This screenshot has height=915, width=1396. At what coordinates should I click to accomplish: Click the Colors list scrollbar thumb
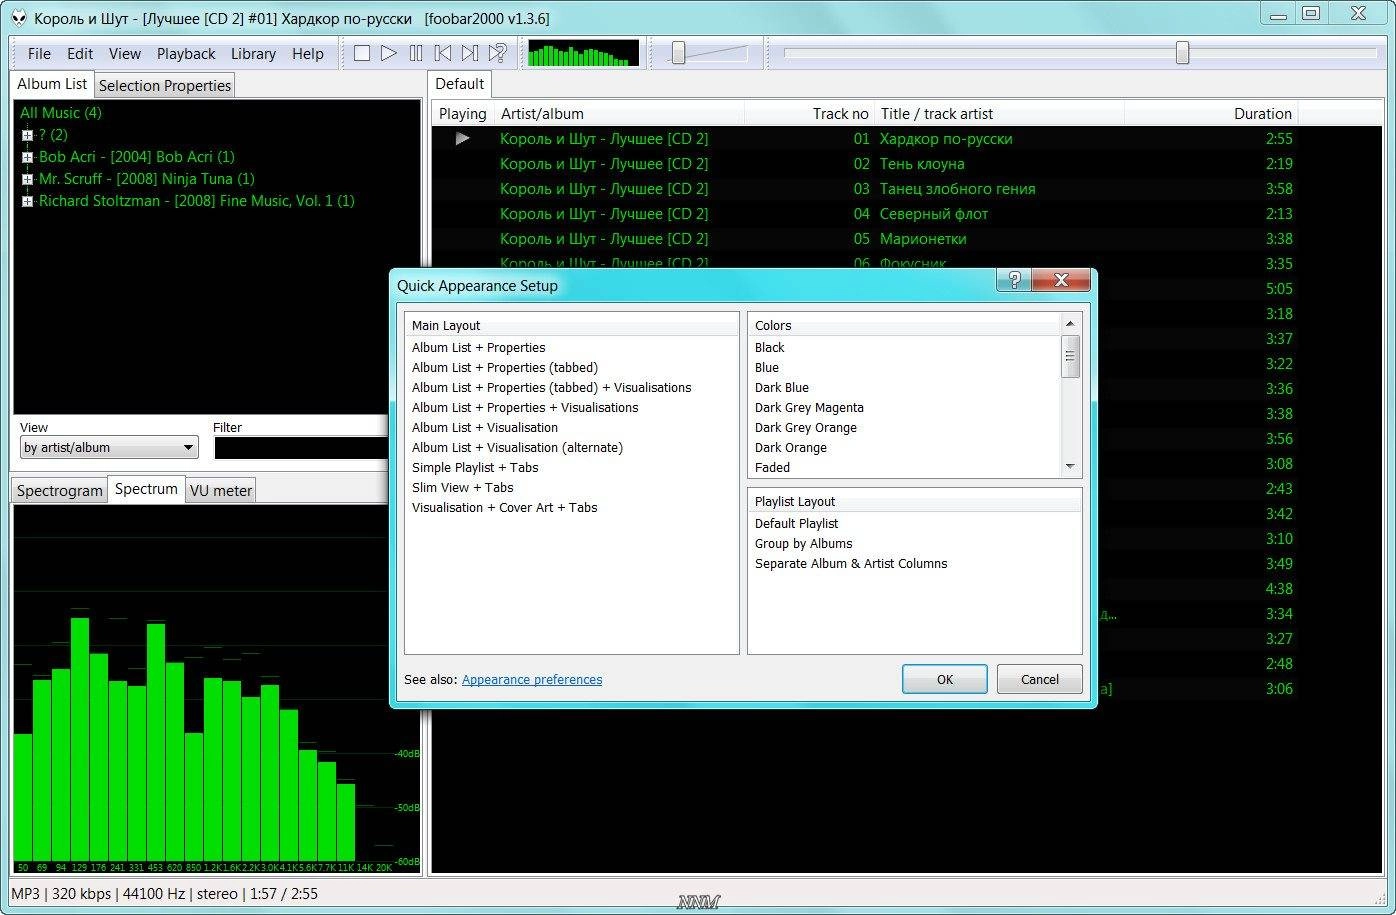[x=1070, y=357]
